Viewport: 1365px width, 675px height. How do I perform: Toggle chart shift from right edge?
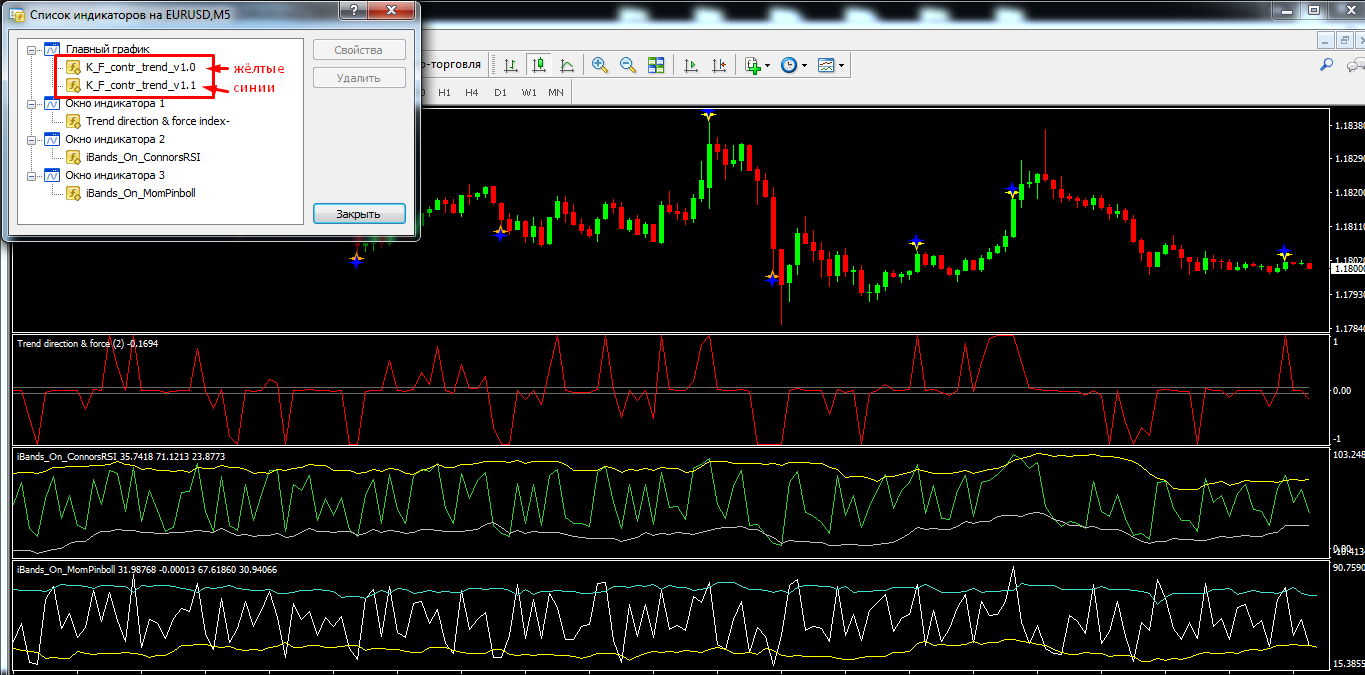(718, 65)
